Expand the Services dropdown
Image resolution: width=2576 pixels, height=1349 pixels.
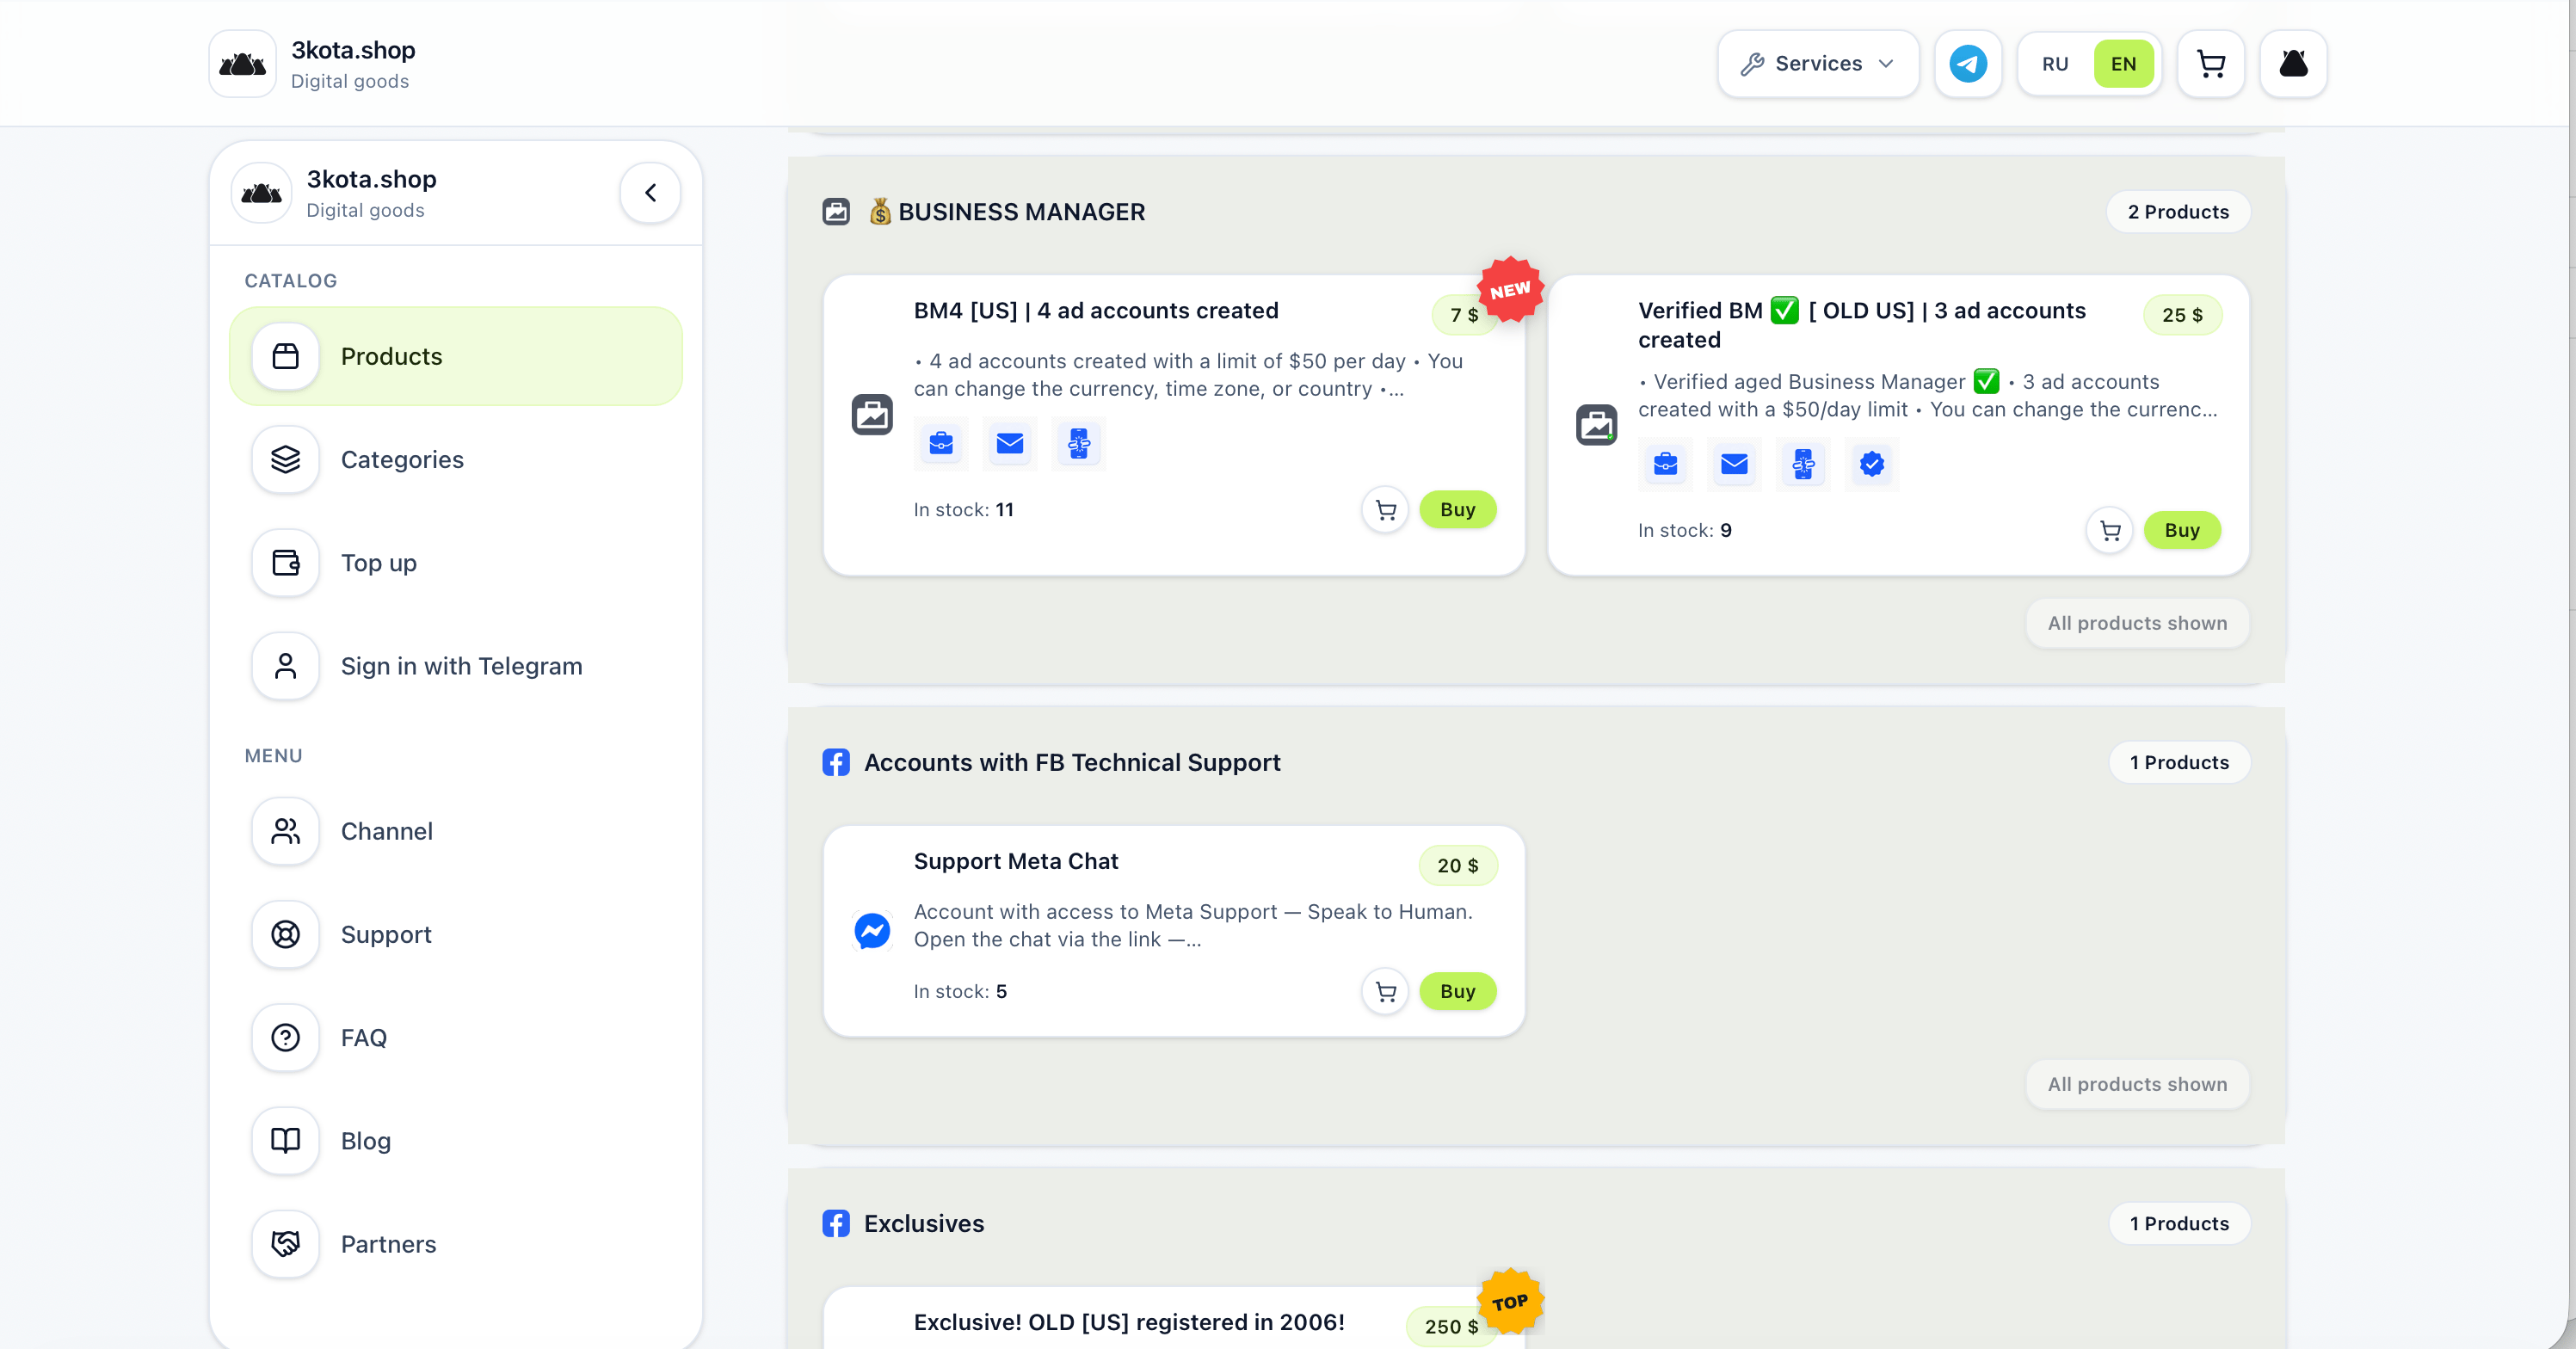point(1817,64)
